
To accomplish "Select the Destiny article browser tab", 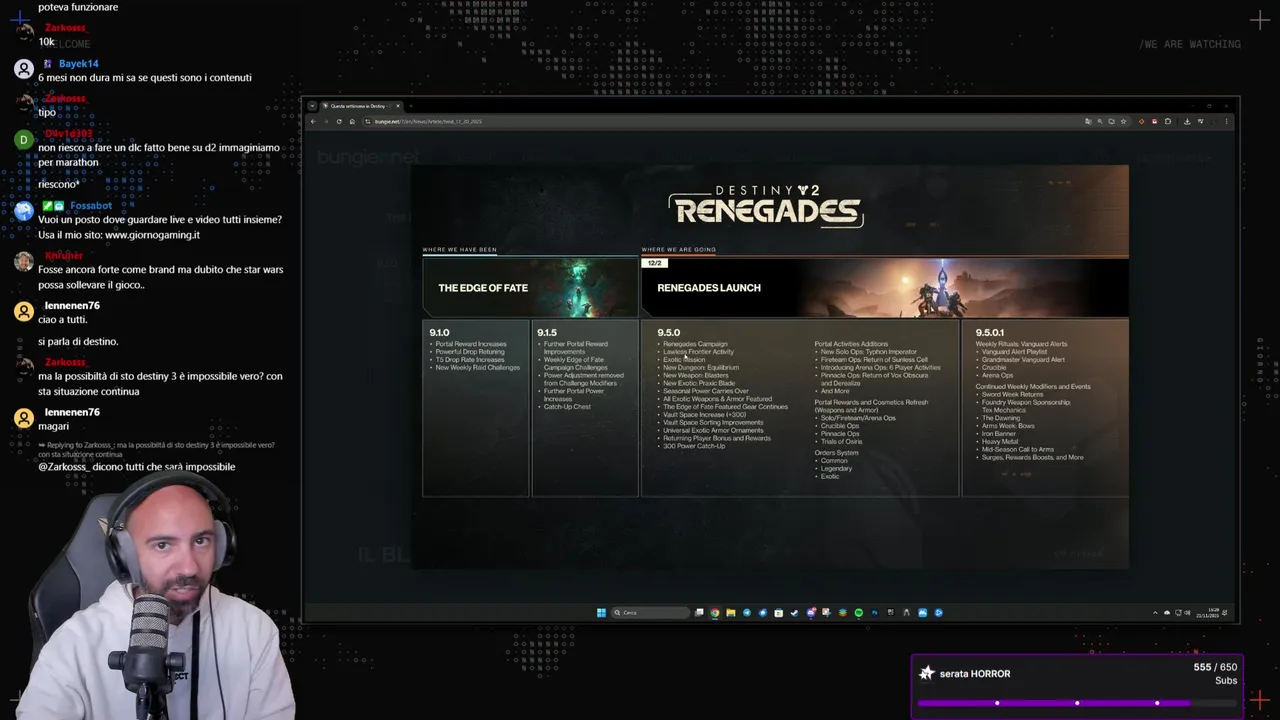I will 360,105.
